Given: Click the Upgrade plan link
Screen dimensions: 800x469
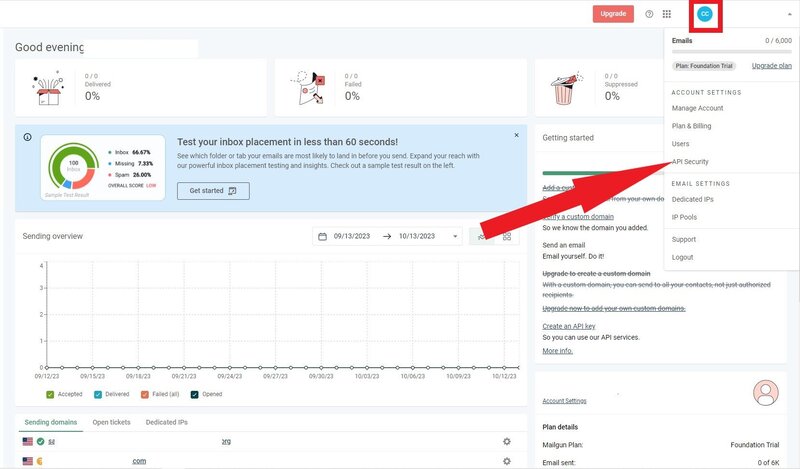Looking at the screenshot, I should pos(771,66).
